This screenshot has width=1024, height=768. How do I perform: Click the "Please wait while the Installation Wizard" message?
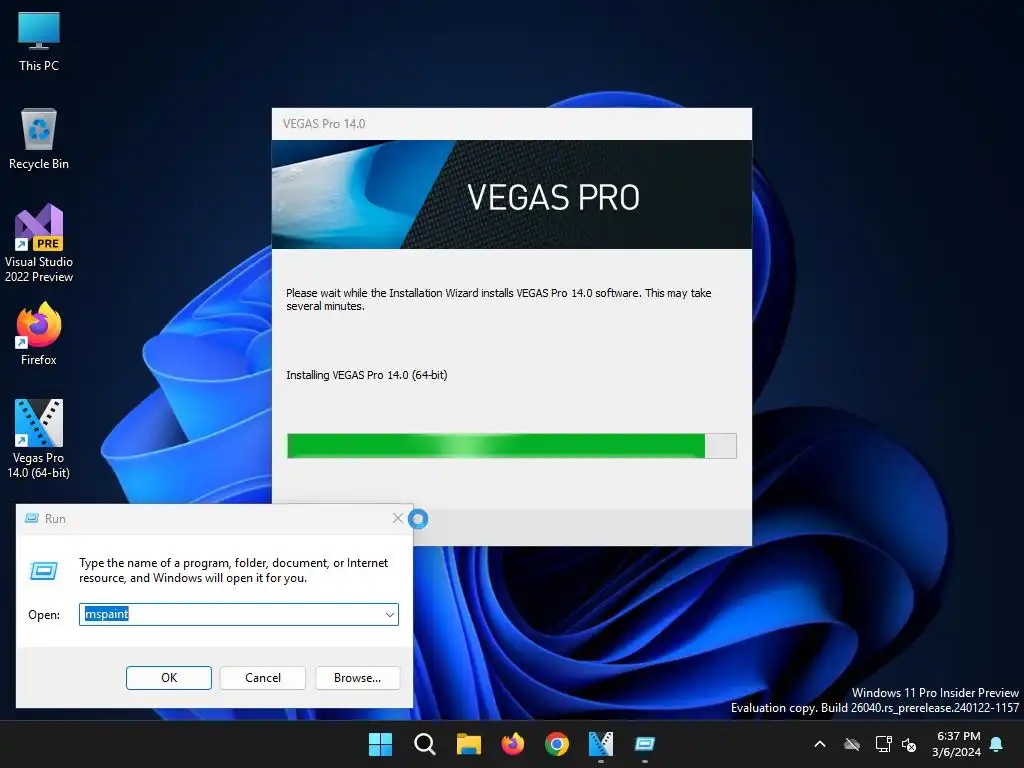click(498, 300)
